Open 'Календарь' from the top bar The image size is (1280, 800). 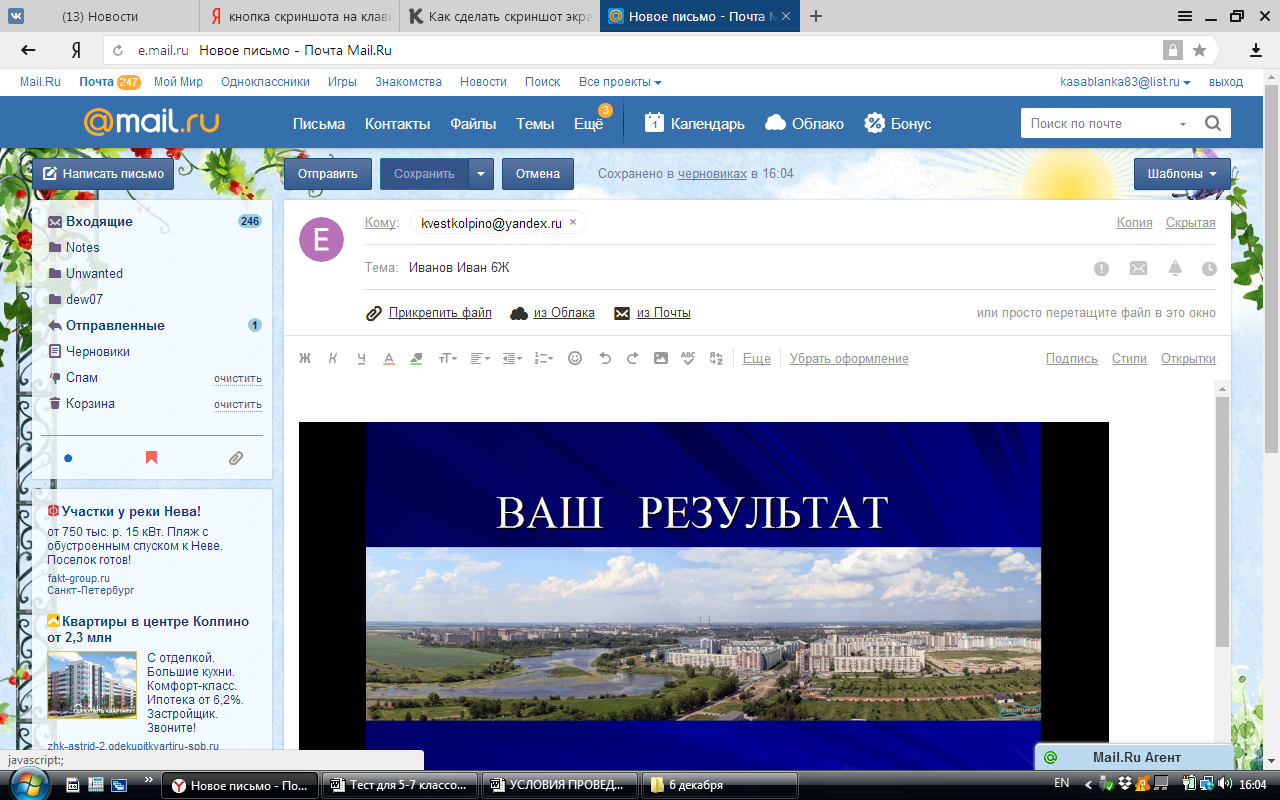[695, 124]
